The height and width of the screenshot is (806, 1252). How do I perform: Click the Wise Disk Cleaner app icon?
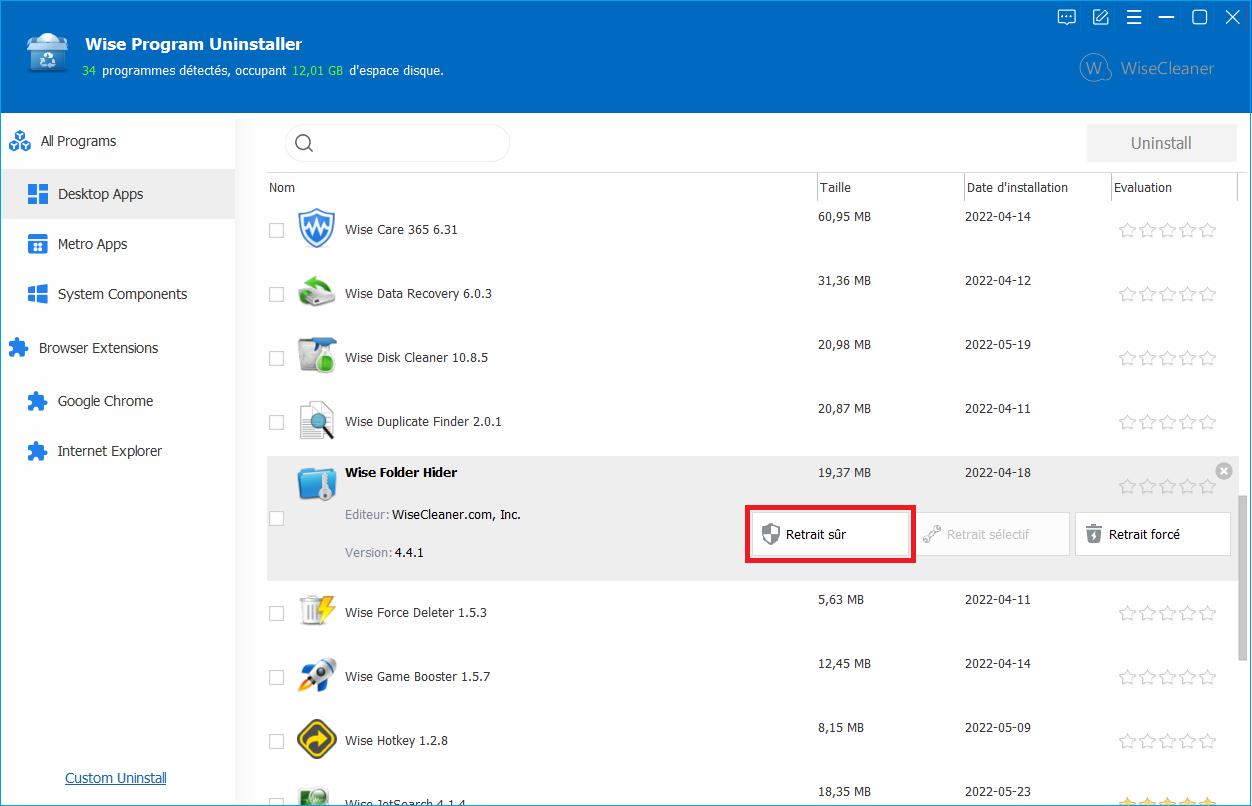[317, 357]
